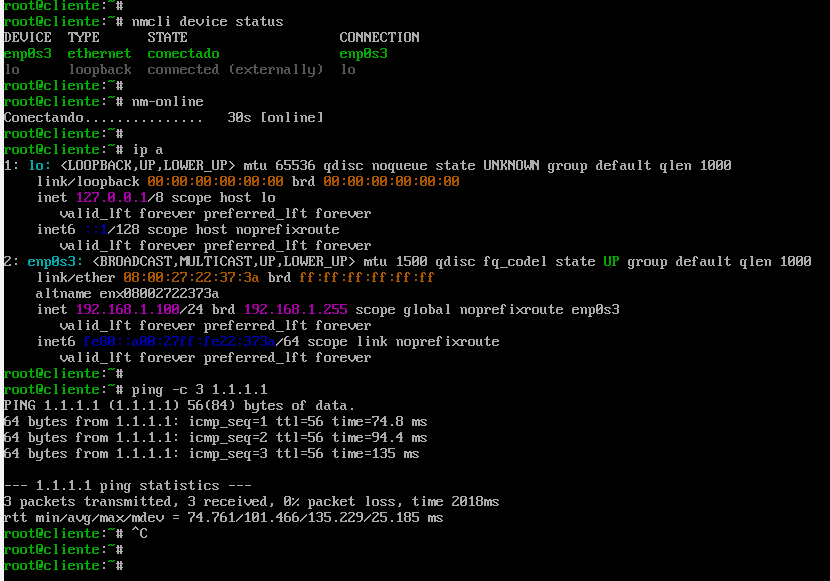Select the "time 2018ms" total time

pyautogui.click(x=455, y=502)
